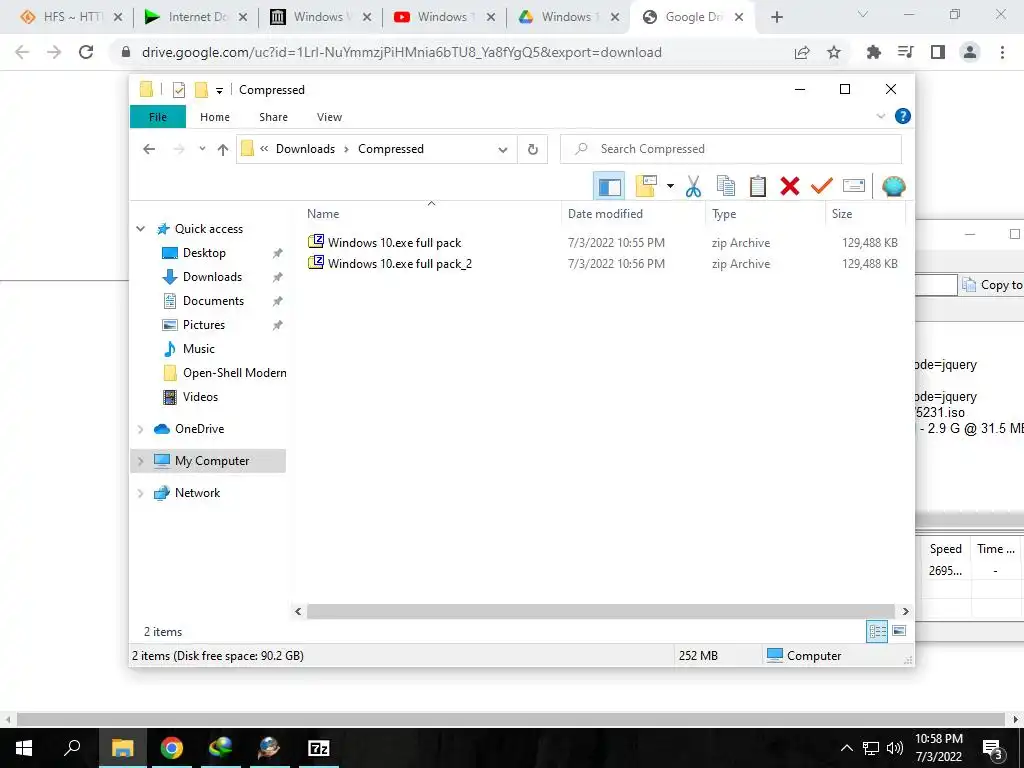1024x768 pixels.
Task: Click the Explorer Help question mark icon
Action: click(903, 116)
